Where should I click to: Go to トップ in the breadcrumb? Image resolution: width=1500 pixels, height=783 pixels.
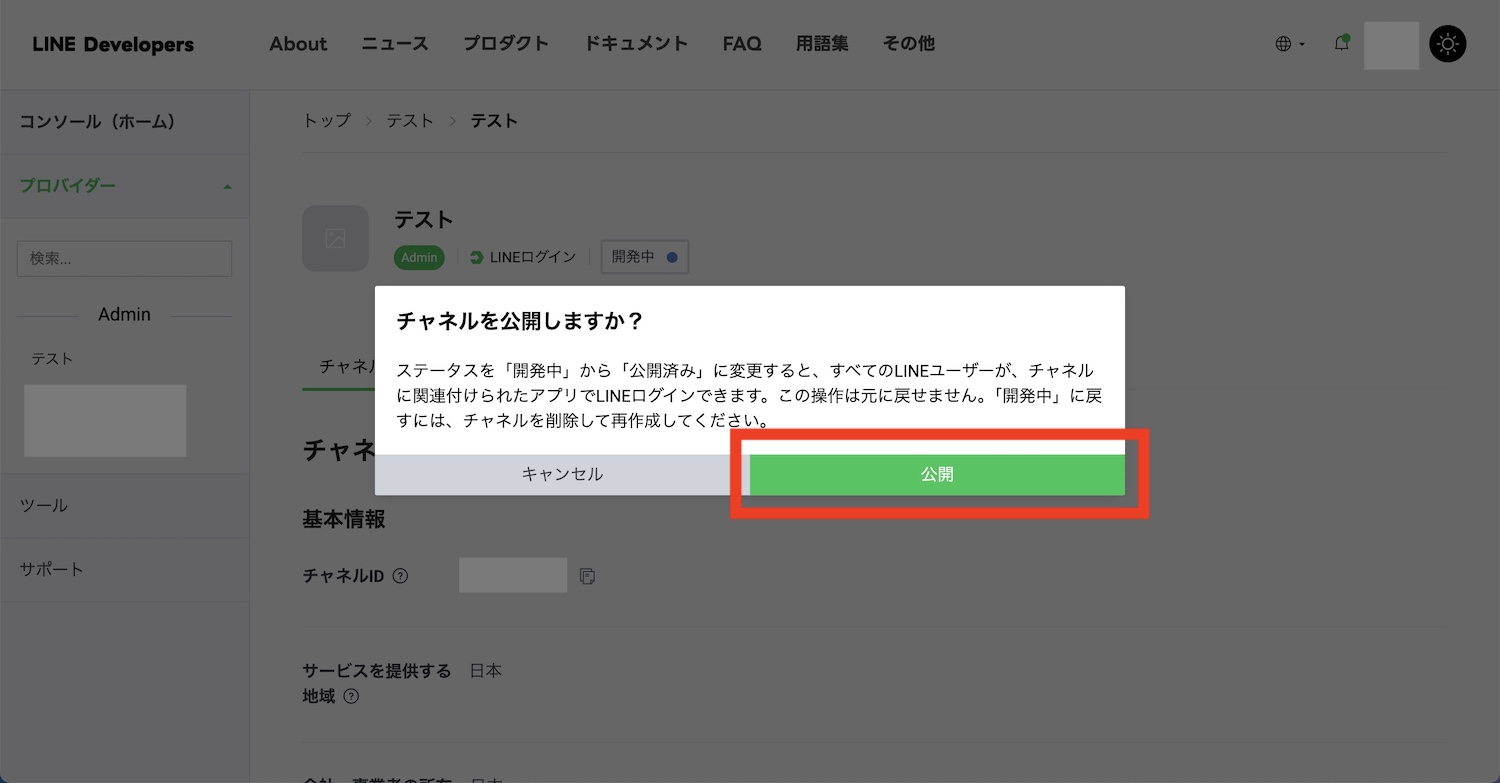tap(327, 121)
